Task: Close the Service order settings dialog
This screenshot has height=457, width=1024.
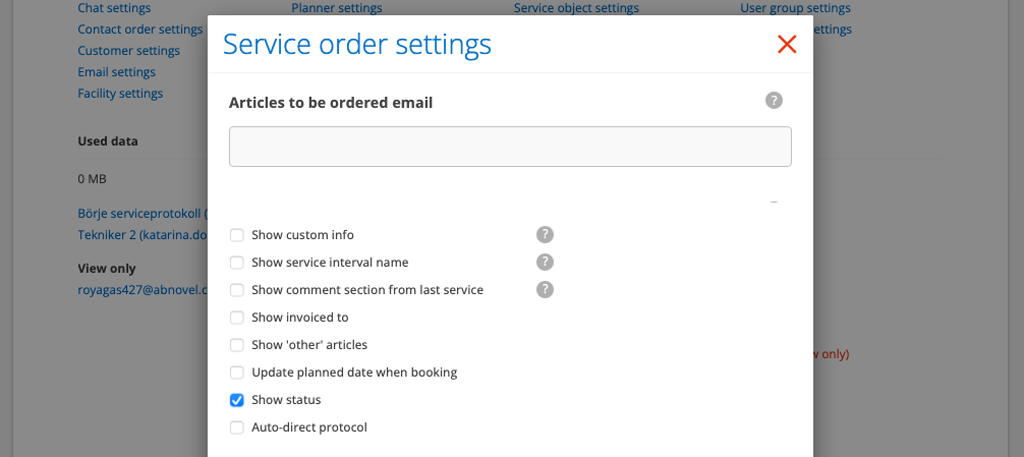Action: [787, 44]
